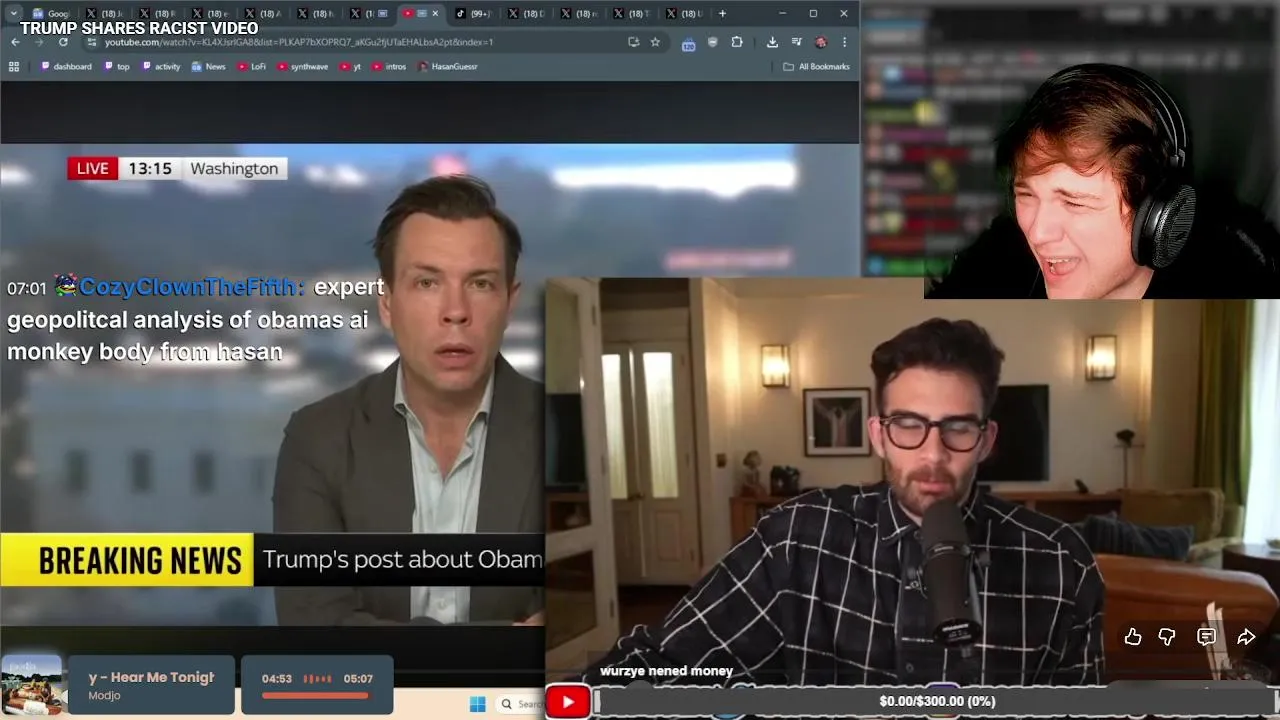Image resolution: width=1280 pixels, height=720 pixels.
Task: Open the News bookmark
Action: click(x=209, y=66)
